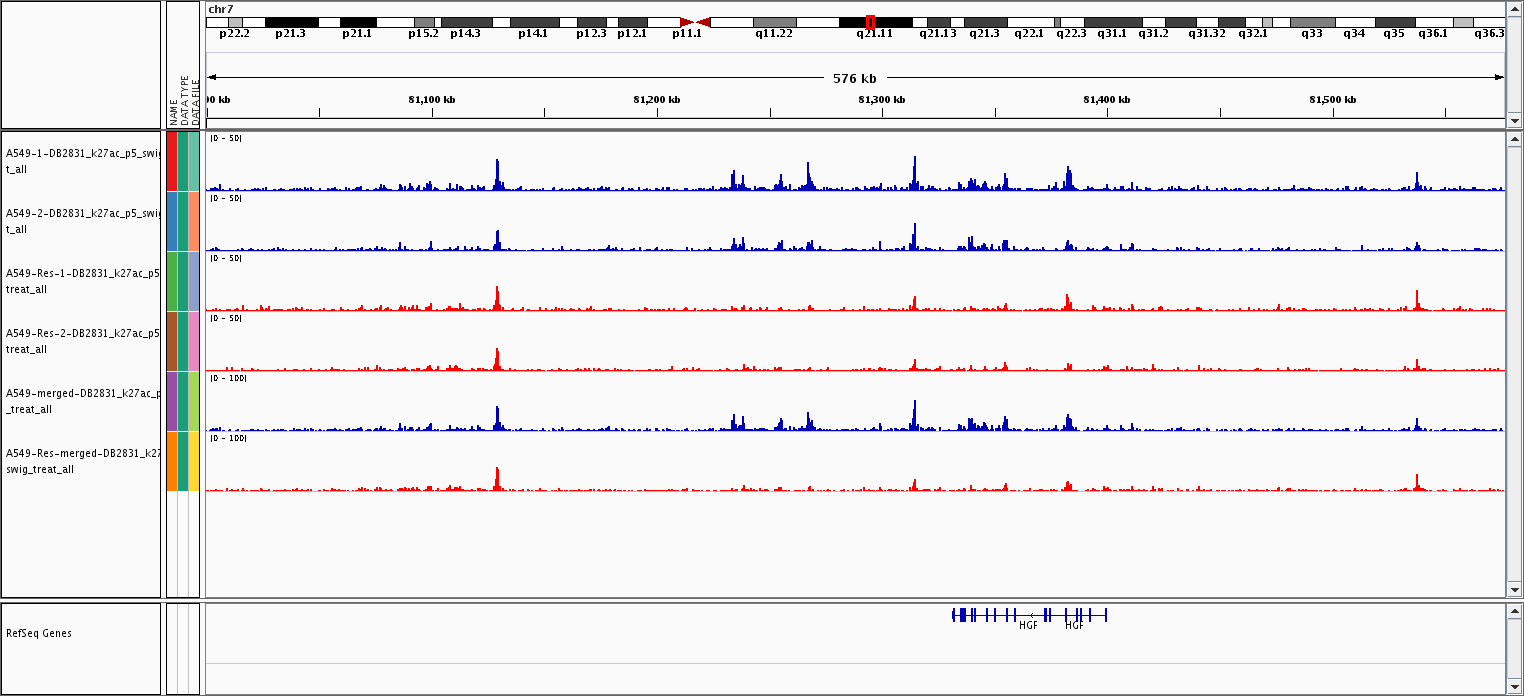The height and width of the screenshot is (696, 1524).
Task: Select the A549-1-DB2831_k27ac track name
Action: click(82, 162)
